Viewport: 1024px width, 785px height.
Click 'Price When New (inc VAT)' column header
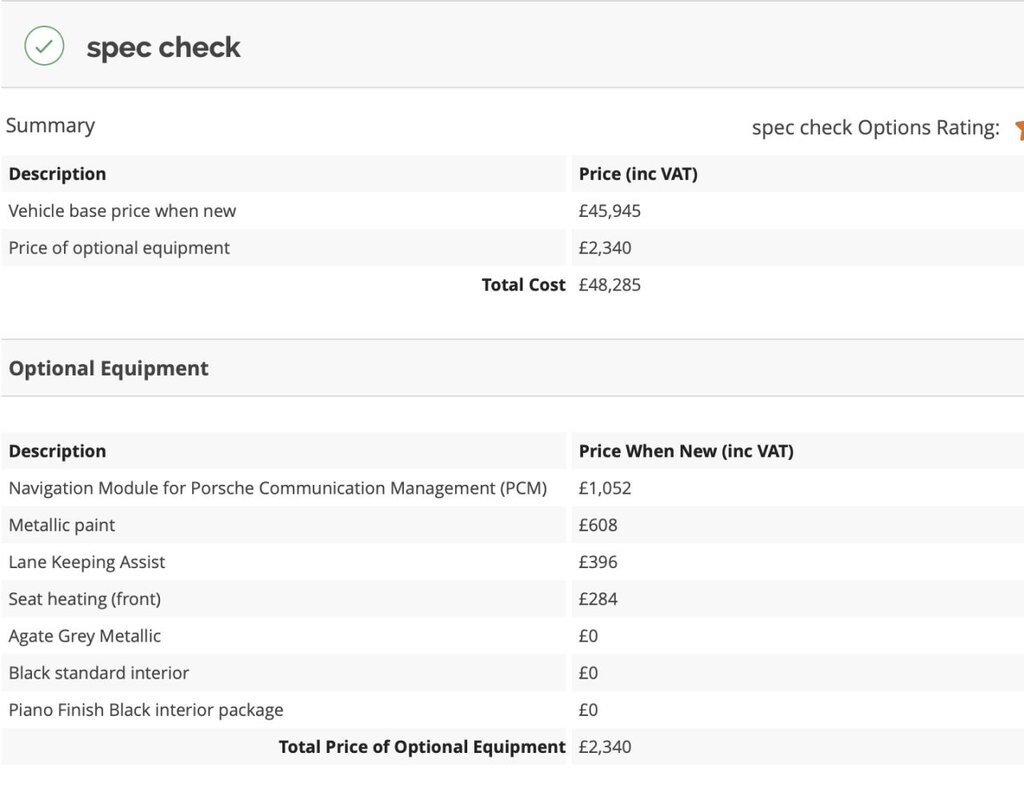point(685,451)
